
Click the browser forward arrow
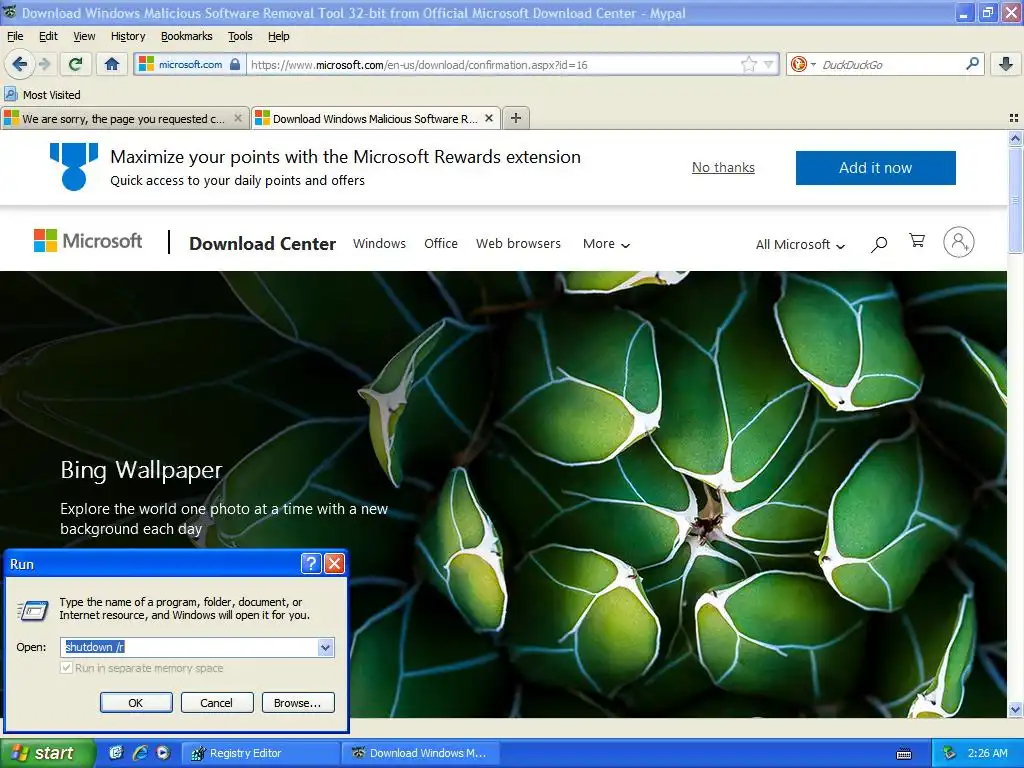tap(44, 64)
